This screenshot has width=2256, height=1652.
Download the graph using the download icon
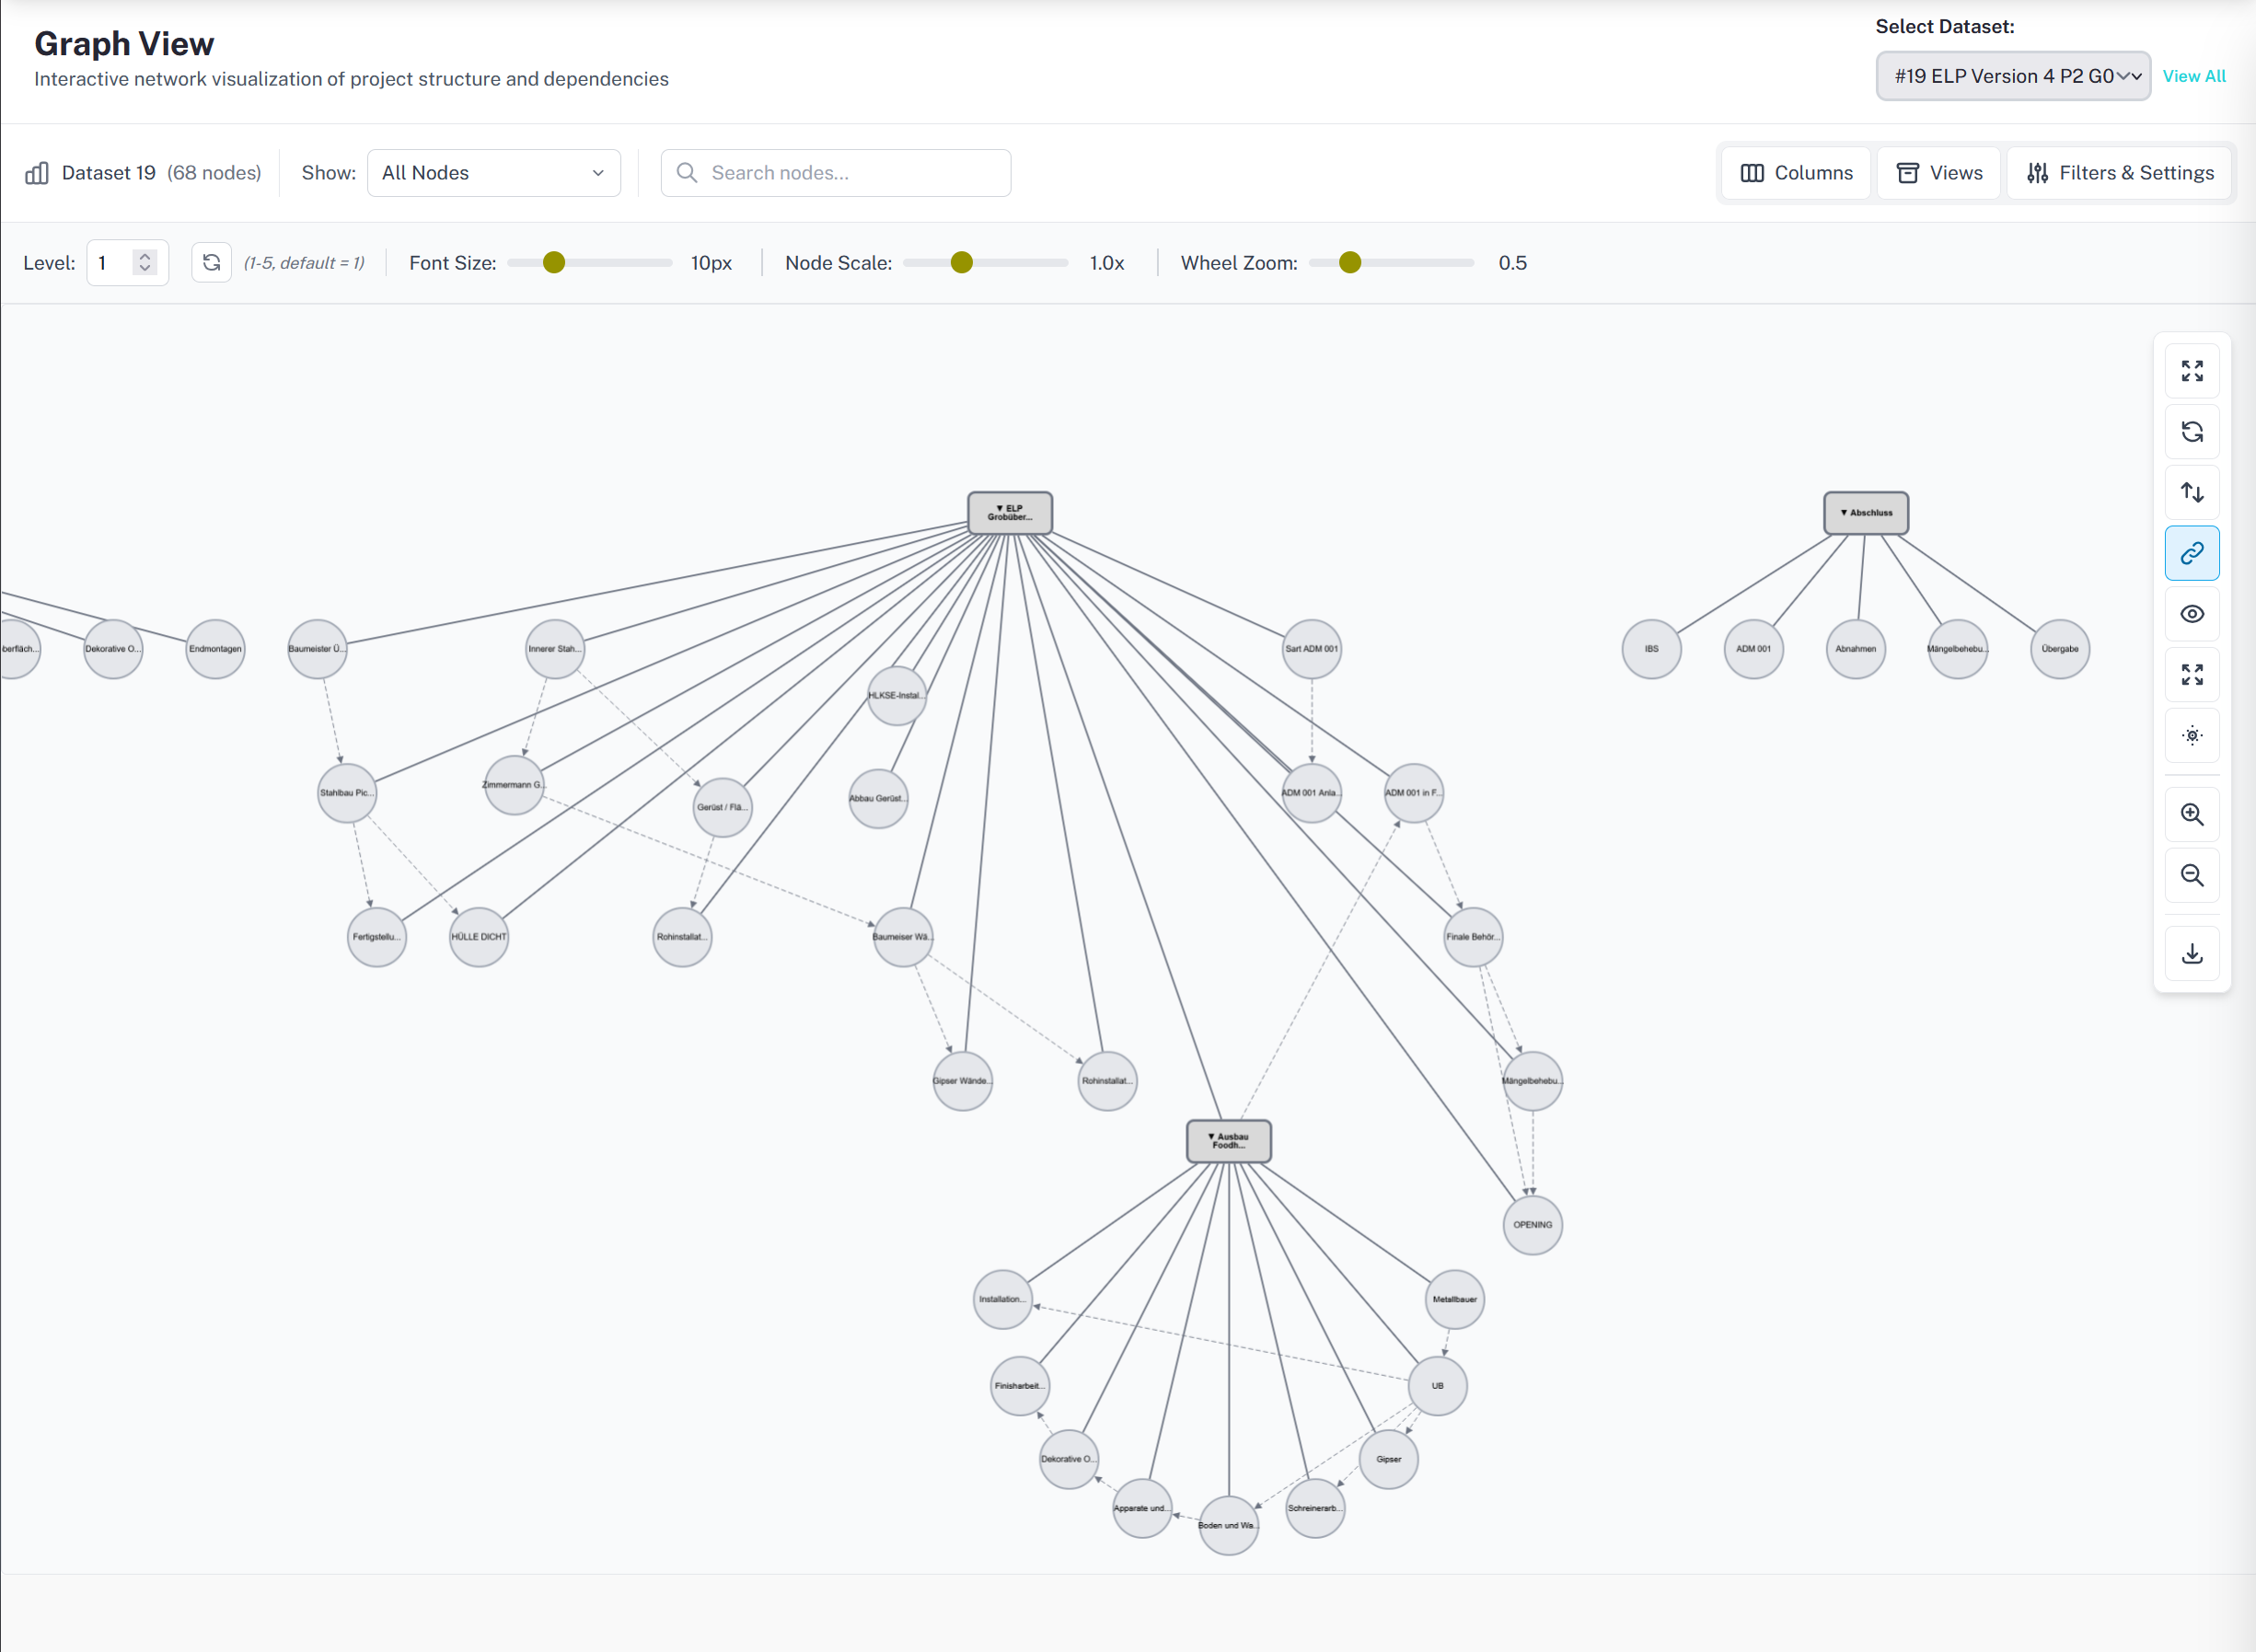2192,954
